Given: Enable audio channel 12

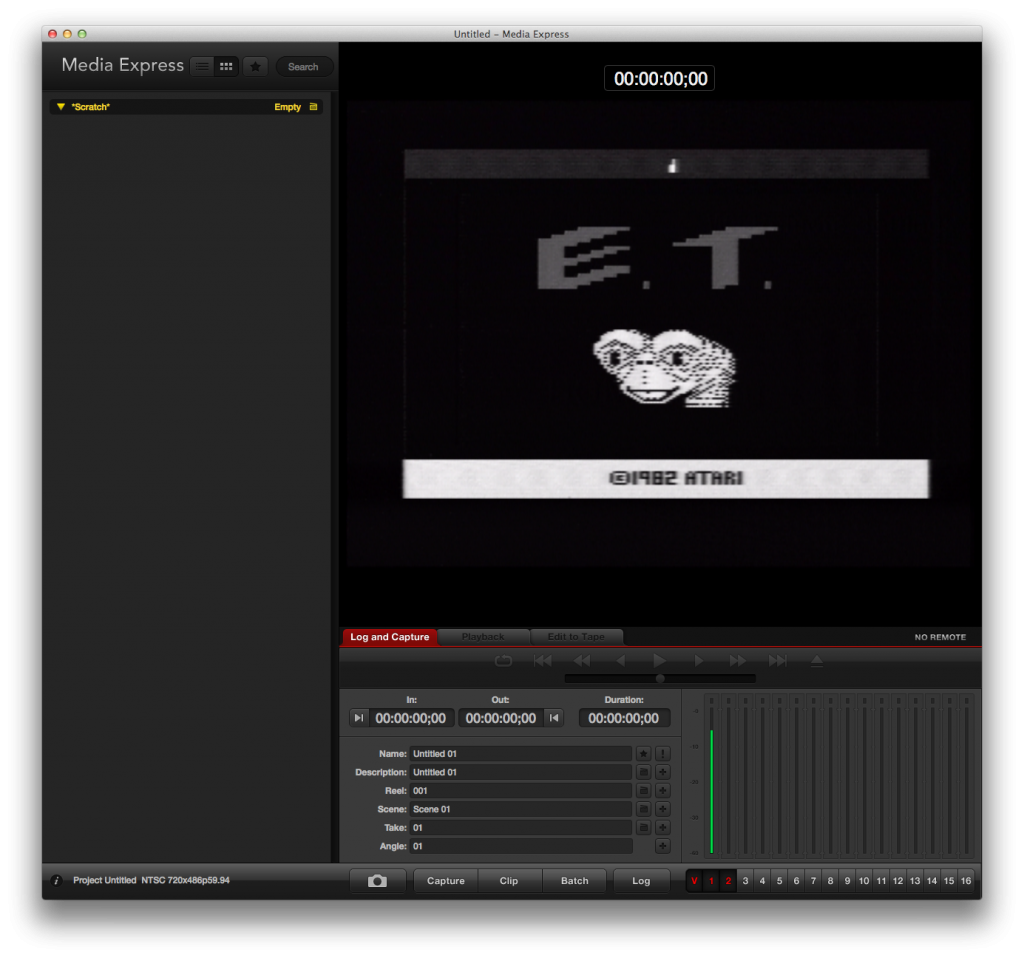Looking at the screenshot, I should click(898, 881).
